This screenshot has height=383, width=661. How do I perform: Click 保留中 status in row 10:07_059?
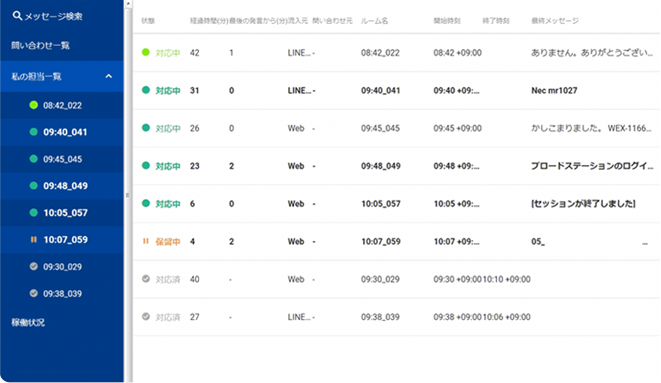coord(168,242)
